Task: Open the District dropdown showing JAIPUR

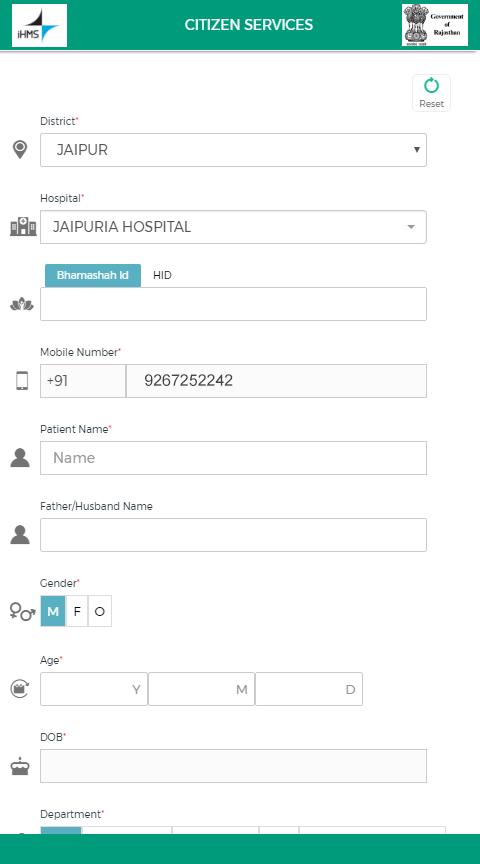Action: tap(233, 150)
